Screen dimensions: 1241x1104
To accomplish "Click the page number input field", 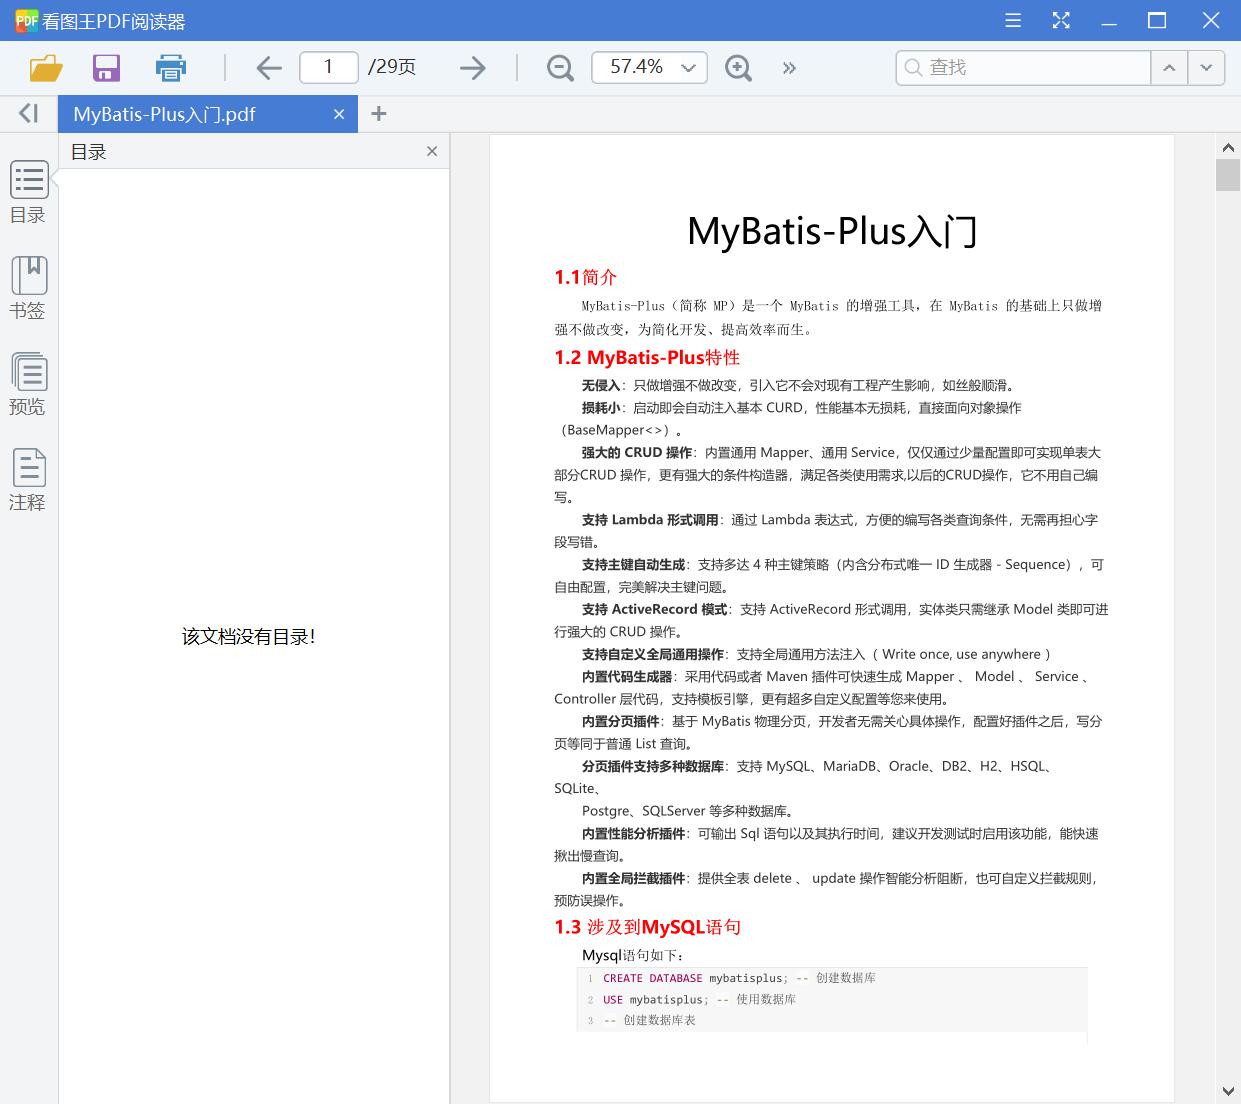I will tap(328, 67).
